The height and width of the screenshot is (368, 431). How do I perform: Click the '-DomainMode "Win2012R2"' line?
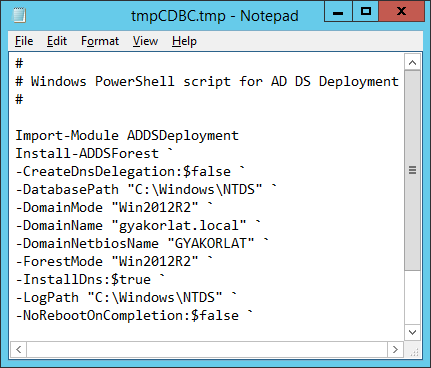coord(114,207)
